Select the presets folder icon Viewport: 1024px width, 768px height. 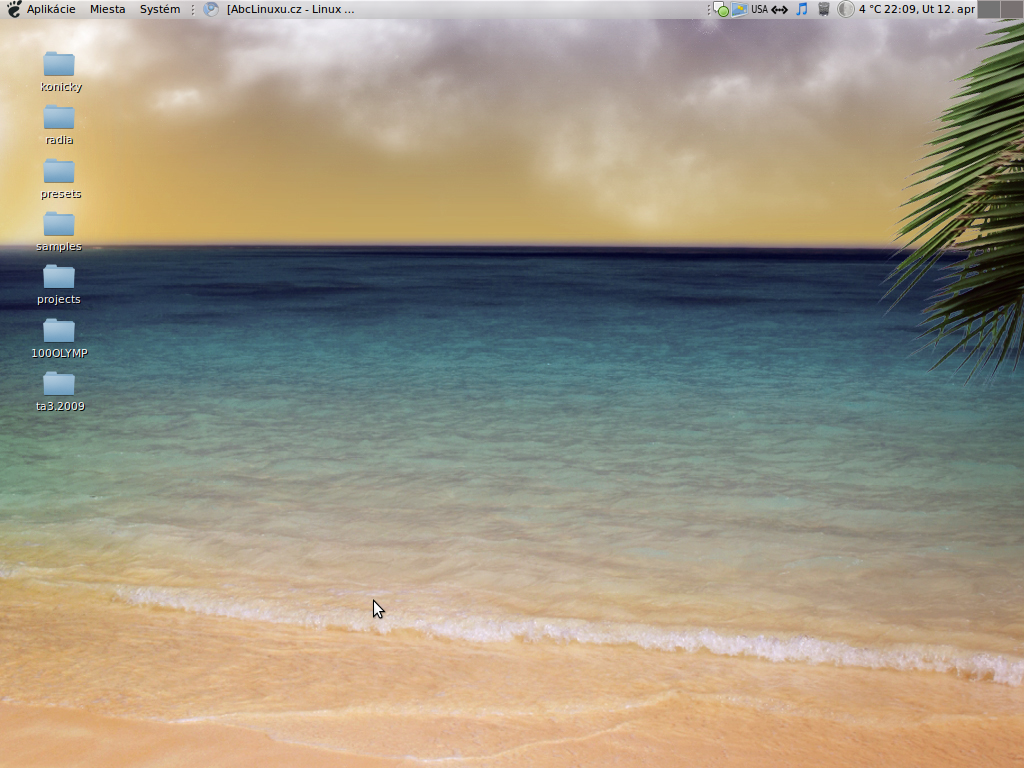tap(59, 171)
